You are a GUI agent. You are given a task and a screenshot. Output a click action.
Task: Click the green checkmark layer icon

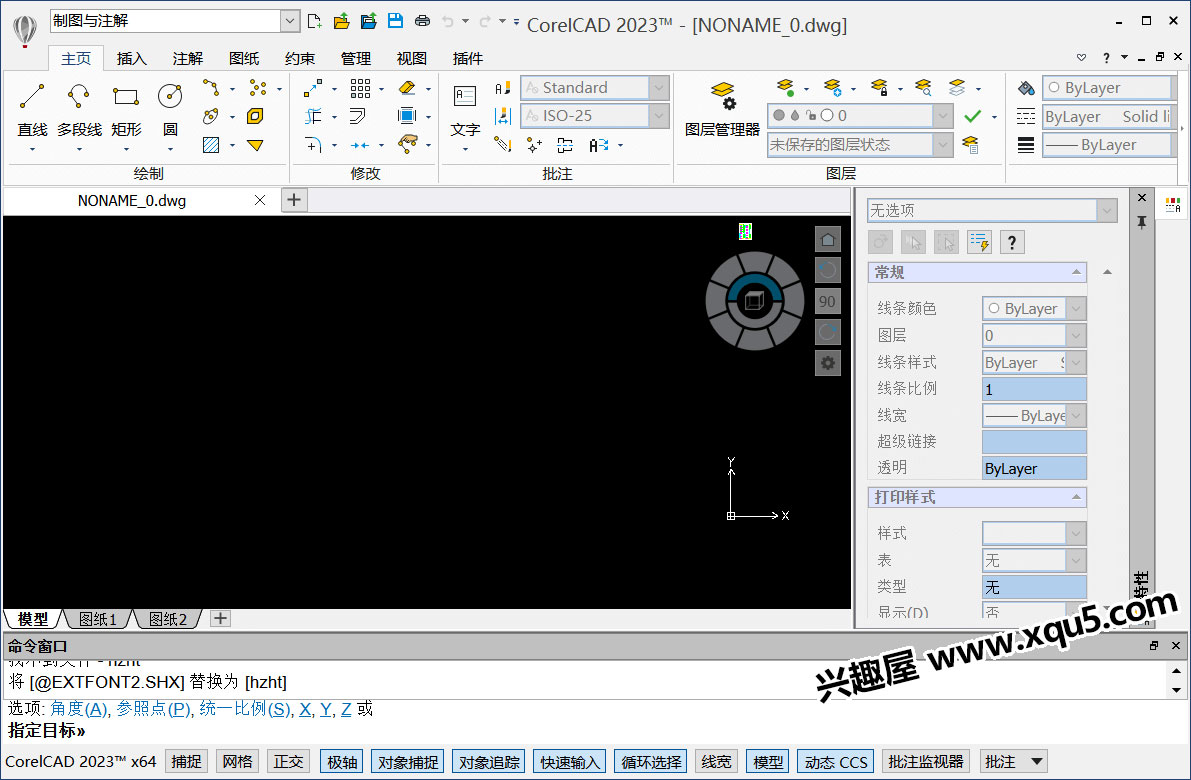point(972,116)
